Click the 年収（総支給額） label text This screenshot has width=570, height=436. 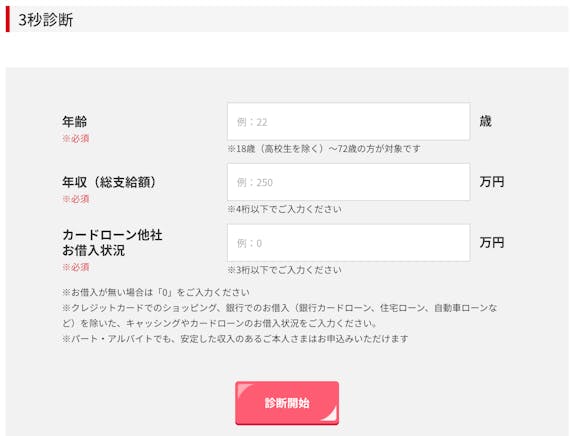coord(109,182)
